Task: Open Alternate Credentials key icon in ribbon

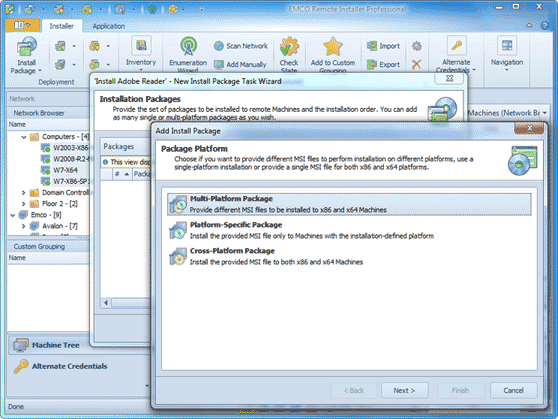Action: click(457, 46)
